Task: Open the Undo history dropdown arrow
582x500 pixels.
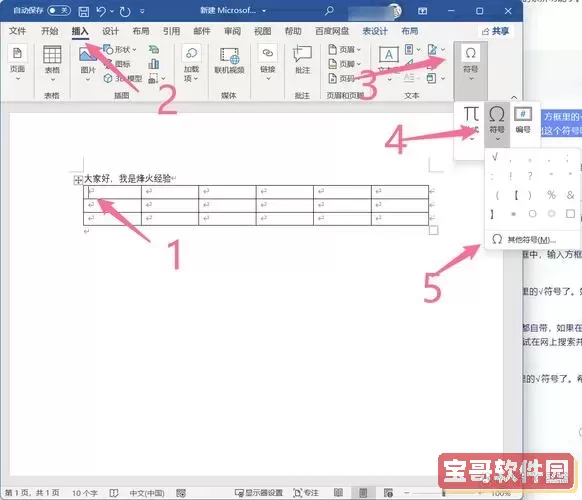Action: (x=112, y=12)
